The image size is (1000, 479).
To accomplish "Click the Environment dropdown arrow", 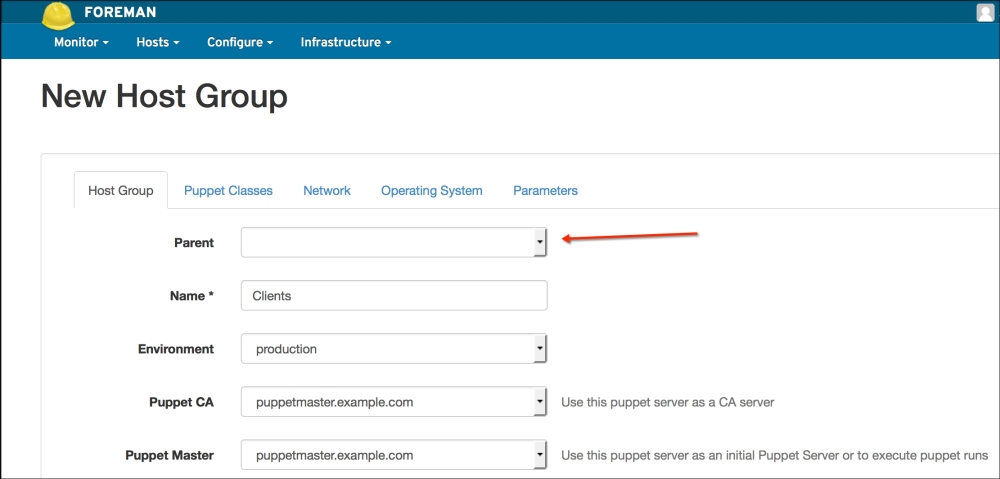I will point(539,349).
